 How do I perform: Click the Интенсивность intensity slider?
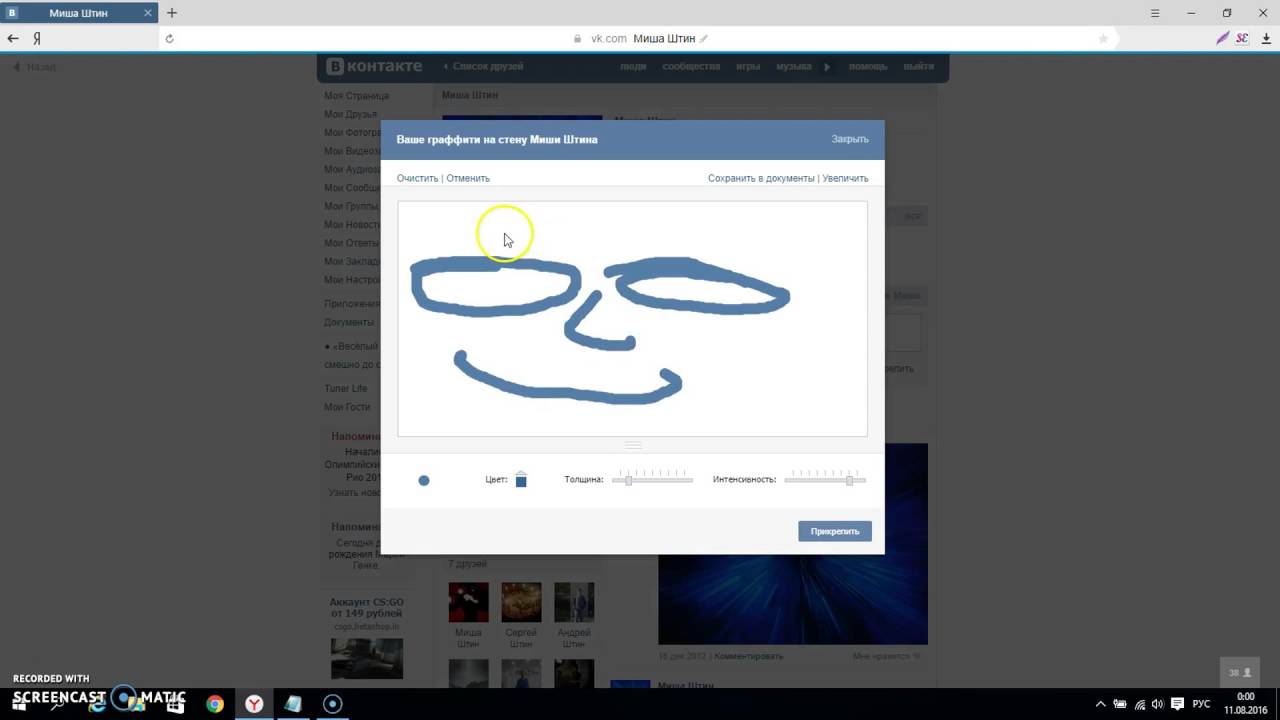click(x=825, y=480)
